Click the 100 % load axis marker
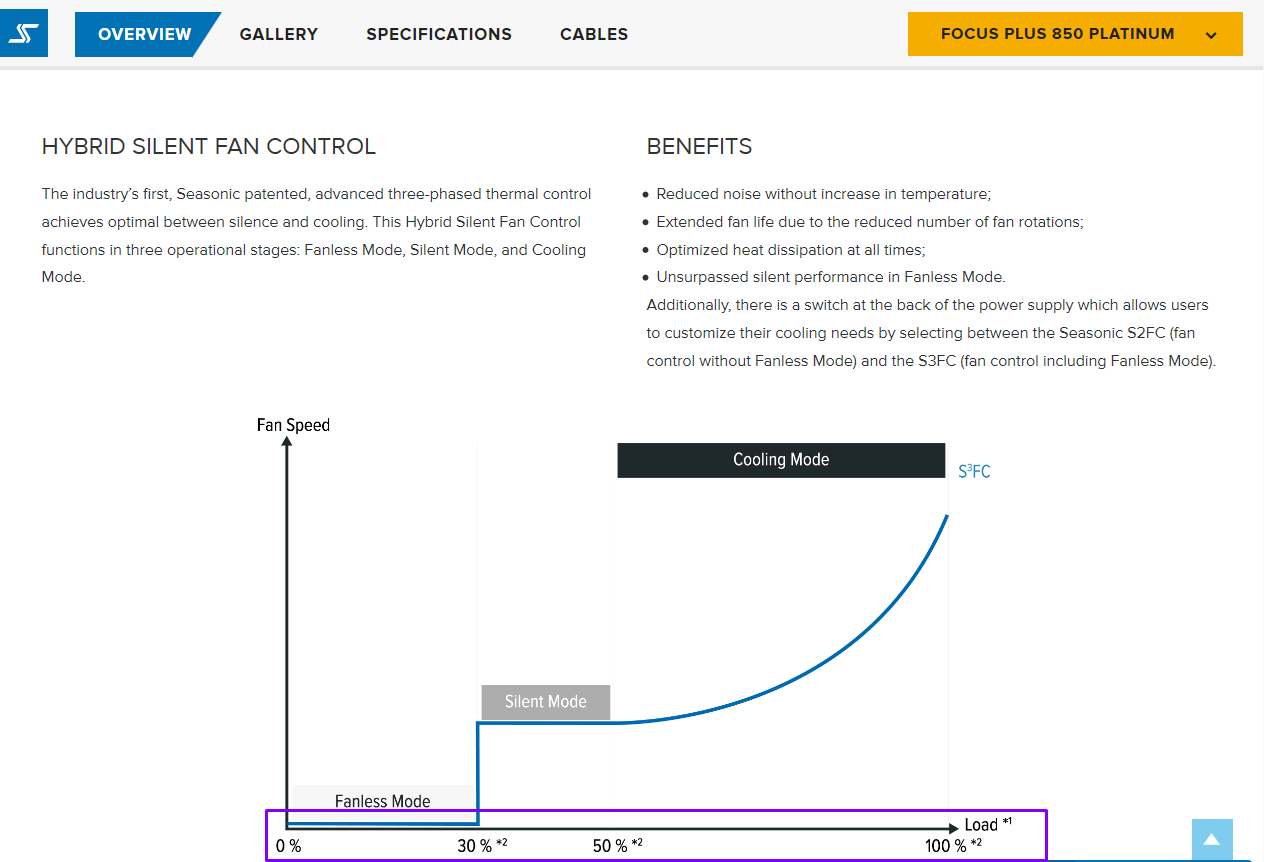 pos(946,846)
